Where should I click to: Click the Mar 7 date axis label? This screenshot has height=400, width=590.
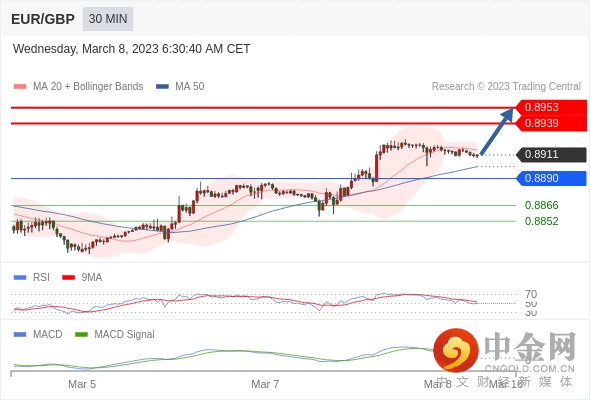(265, 384)
